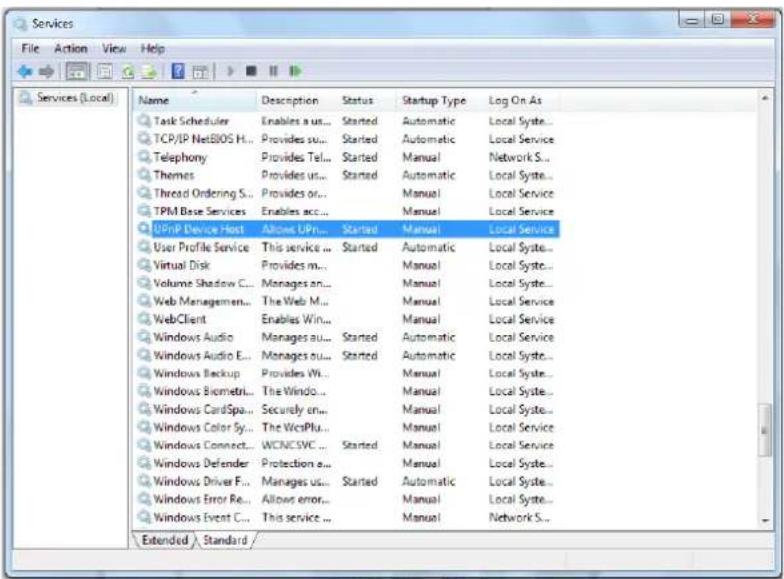Click the 'Securely en...' description cell

point(294,409)
